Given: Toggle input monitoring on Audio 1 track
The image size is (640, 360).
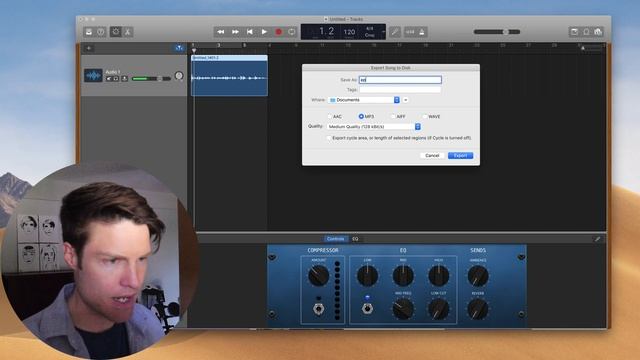Looking at the screenshot, I should point(124,79).
